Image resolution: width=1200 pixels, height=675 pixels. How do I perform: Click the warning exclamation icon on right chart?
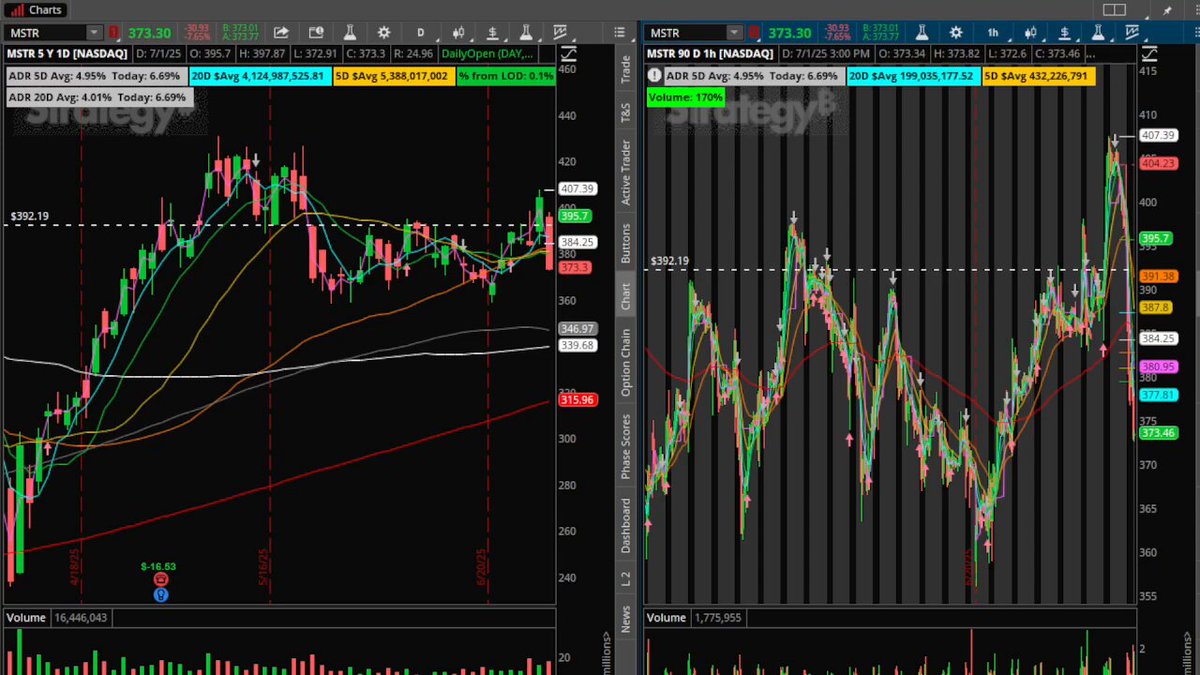(x=653, y=75)
